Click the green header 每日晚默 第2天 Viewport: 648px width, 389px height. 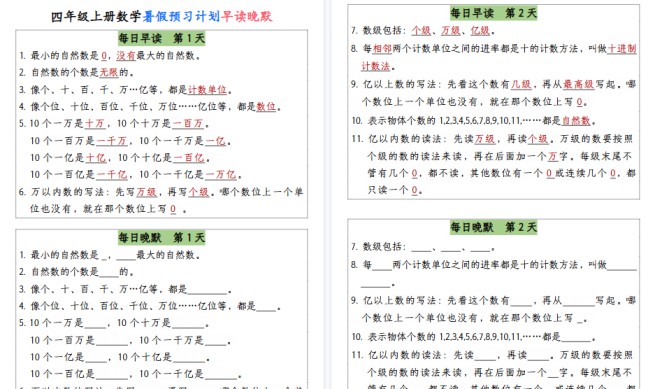pyautogui.click(x=493, y=227)
